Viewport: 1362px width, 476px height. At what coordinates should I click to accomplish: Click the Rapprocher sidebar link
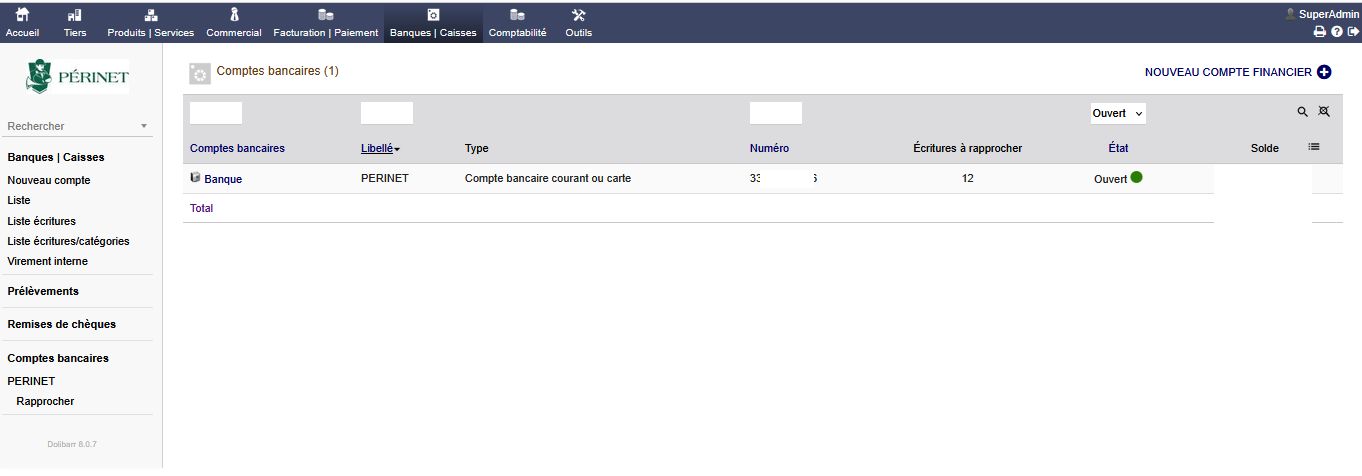pos(45,401)
